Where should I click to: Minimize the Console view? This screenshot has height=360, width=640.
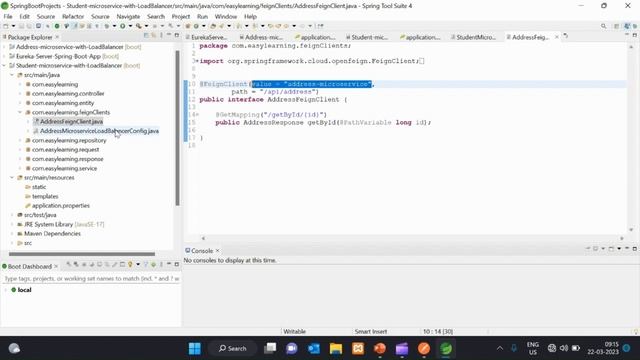[627, 248]
